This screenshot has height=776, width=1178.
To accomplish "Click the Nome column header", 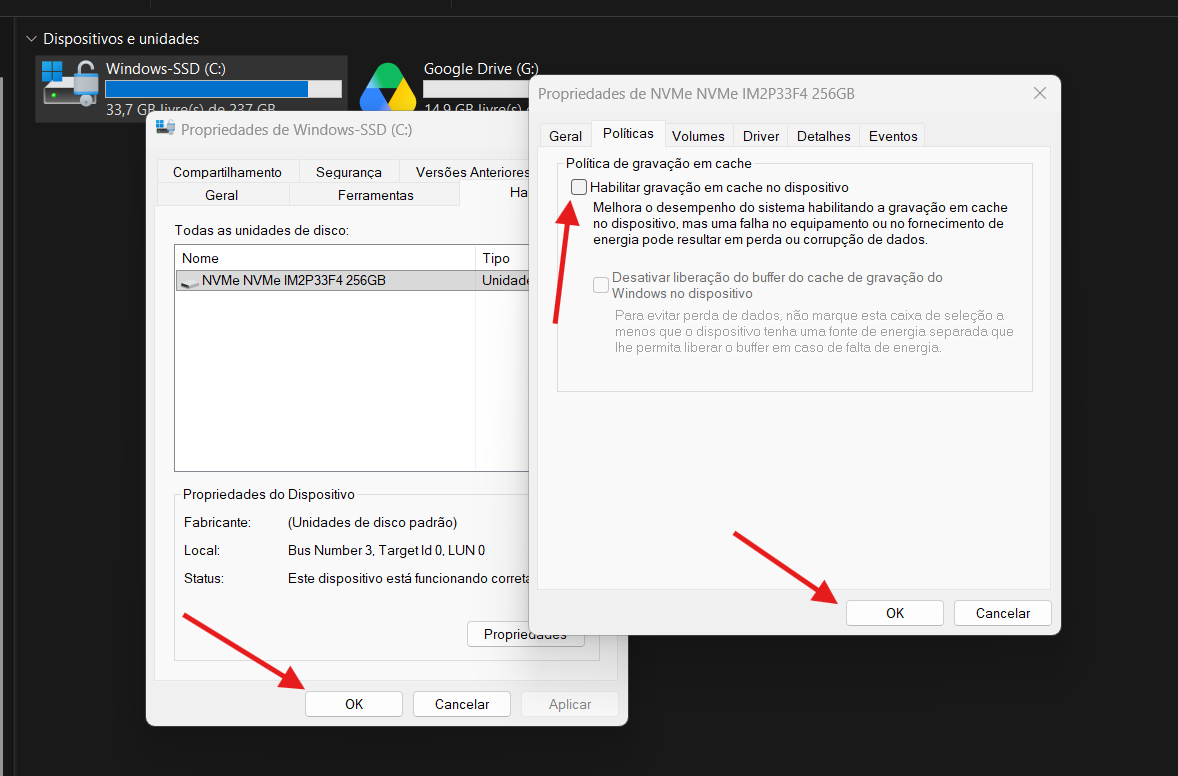I will (325, 258).
